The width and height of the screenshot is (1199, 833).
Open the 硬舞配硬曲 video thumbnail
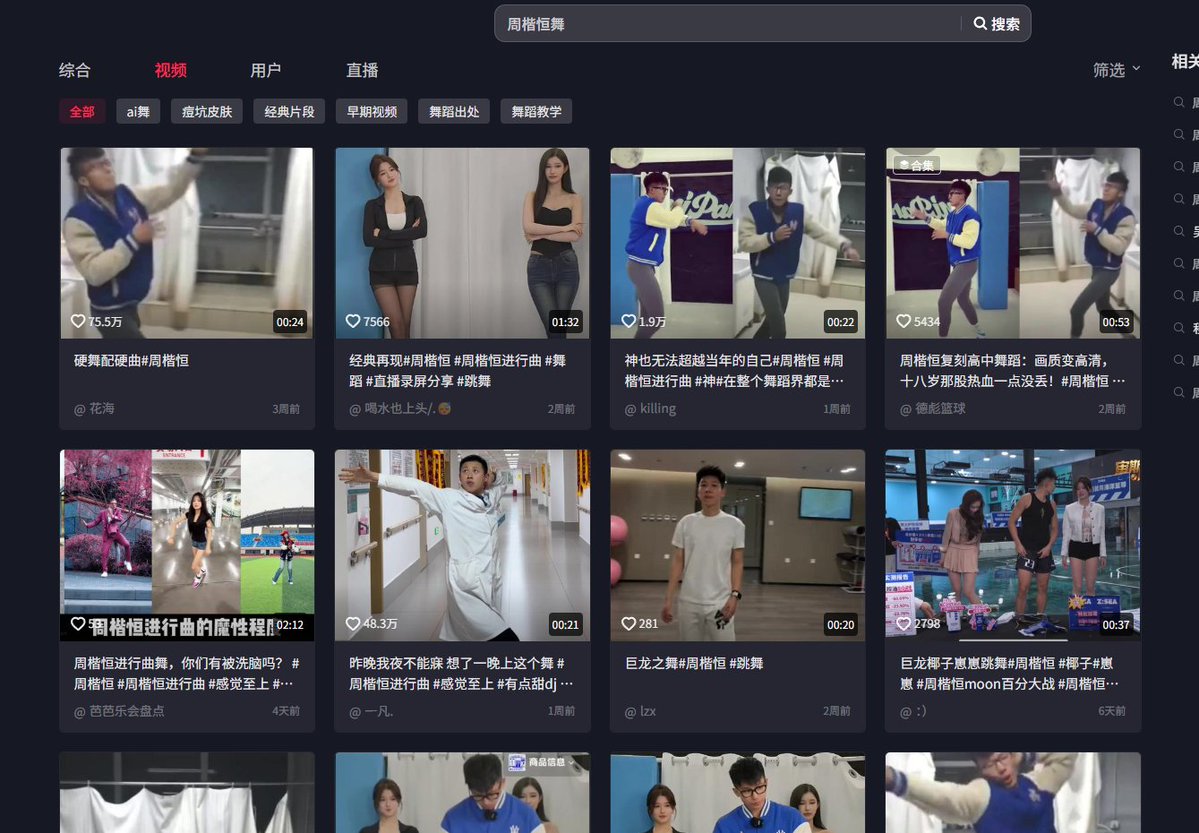pyautogui.click(x=187, y=243)
